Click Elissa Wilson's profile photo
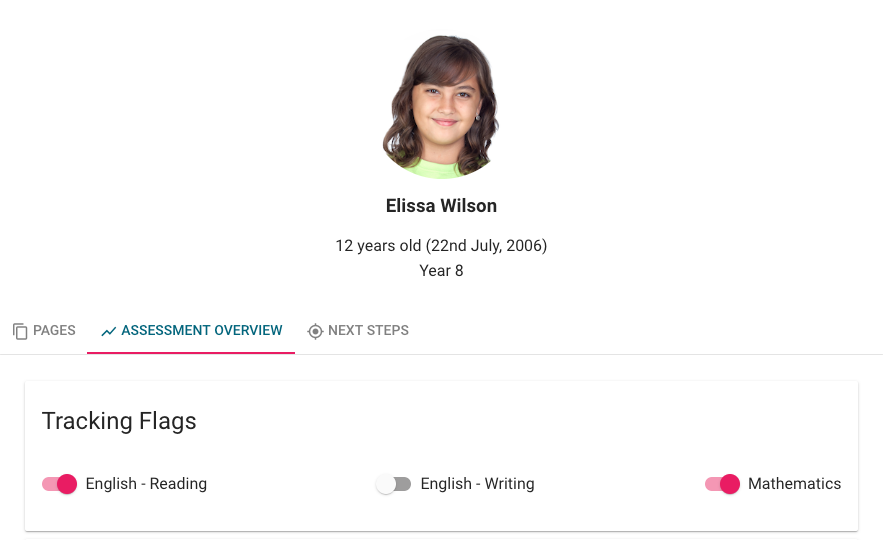Image resolution: width=883 pixels, height=540 pixels. coord(441,107)
